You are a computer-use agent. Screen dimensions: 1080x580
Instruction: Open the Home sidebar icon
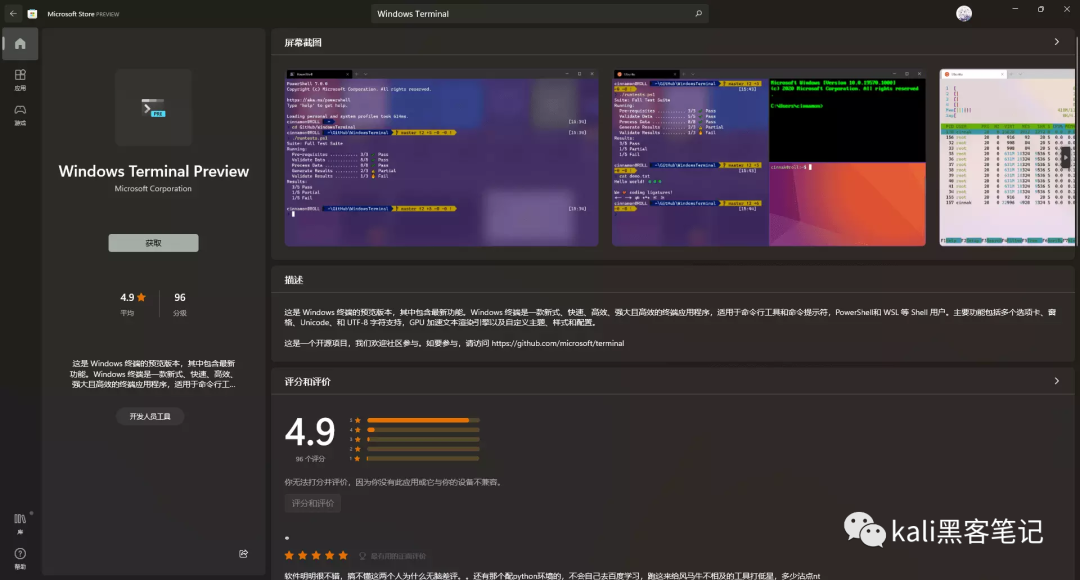[x=20, y=43]
